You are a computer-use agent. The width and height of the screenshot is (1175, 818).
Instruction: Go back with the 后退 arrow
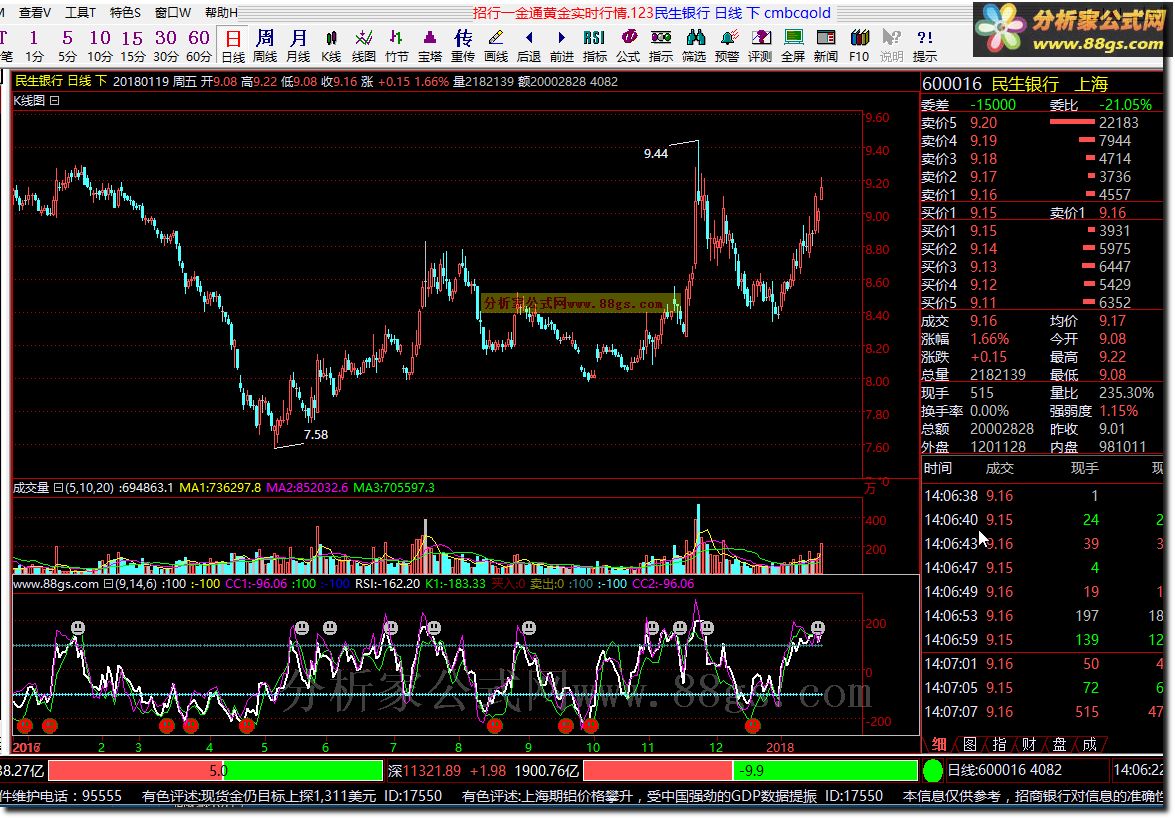click(x=528, y=45)
